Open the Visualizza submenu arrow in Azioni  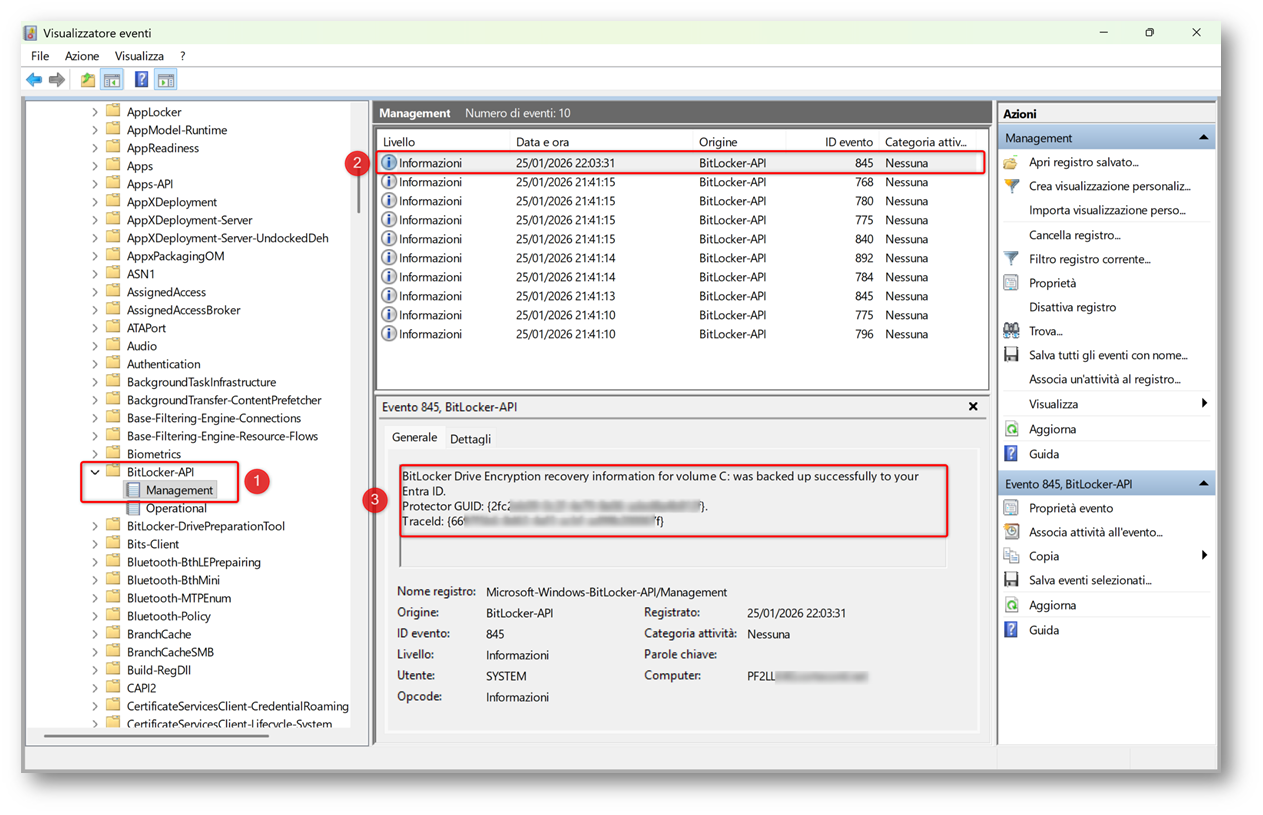click(1204, 404)
